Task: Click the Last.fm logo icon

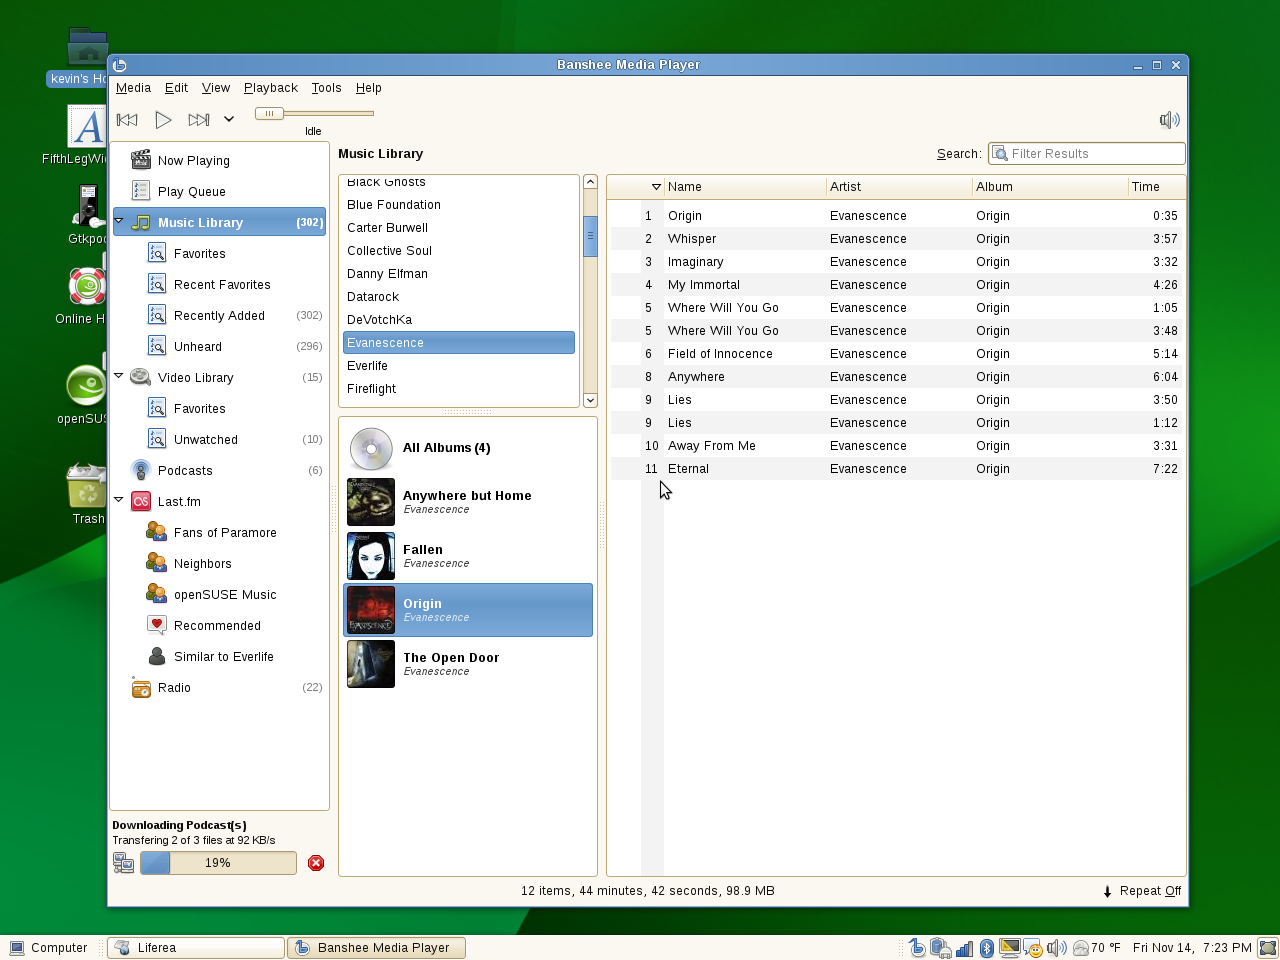Action: pos(141,501)
